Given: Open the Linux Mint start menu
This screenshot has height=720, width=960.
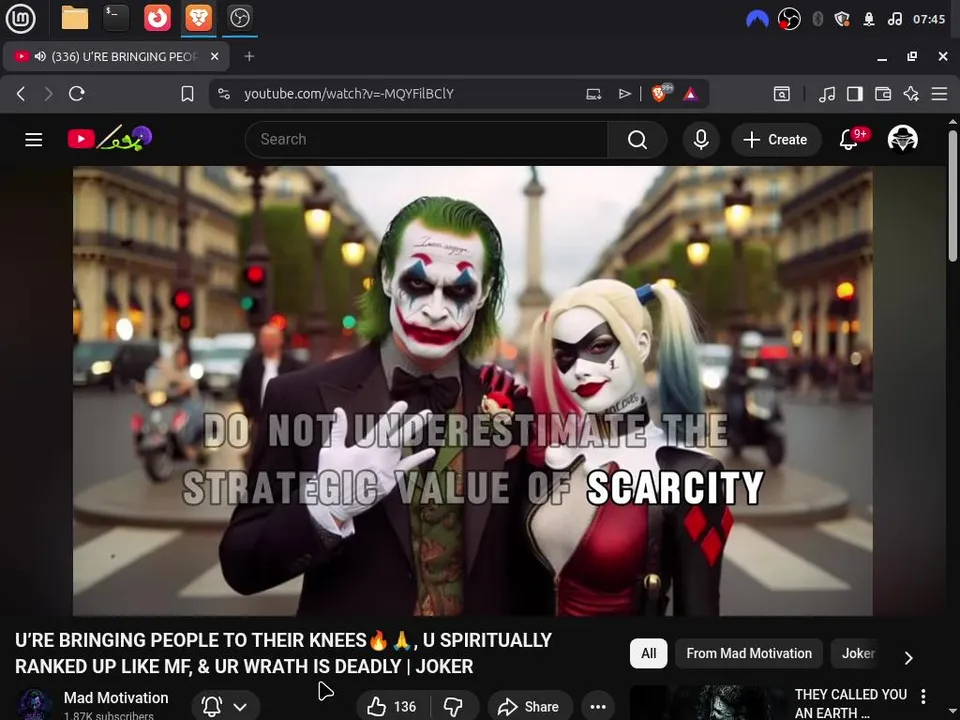Looking at the screenshot, I should tap(20, 18).
